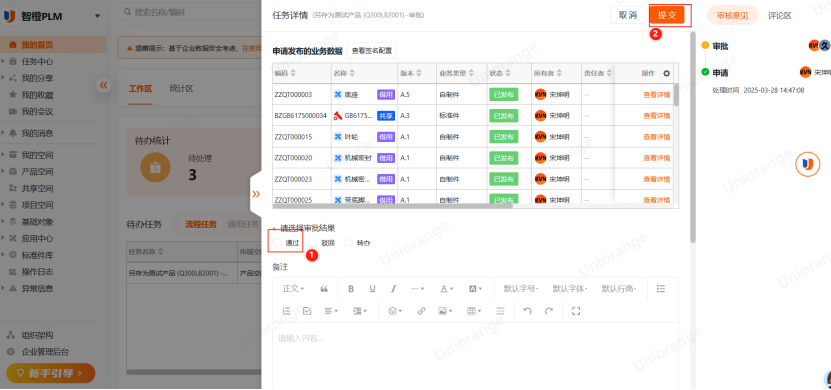Screen dimensions: 831x390
Task: Sort the table by 编码 column
Action: pyautogui.click(x=293, y=74)
